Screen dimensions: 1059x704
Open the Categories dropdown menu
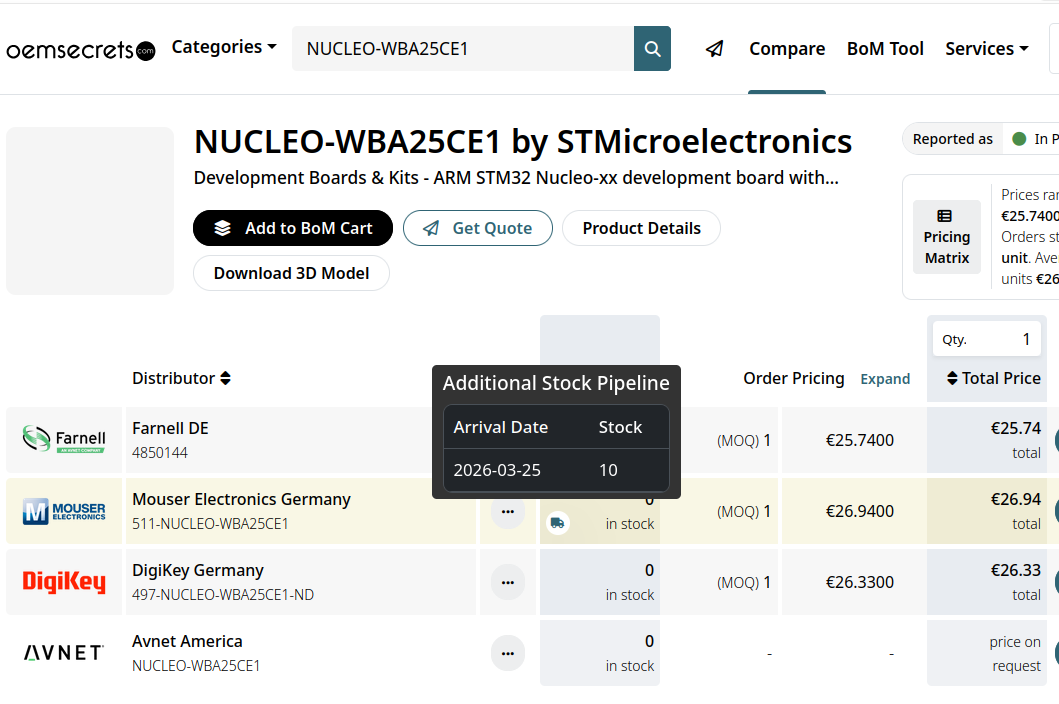(x=223, y=47)
